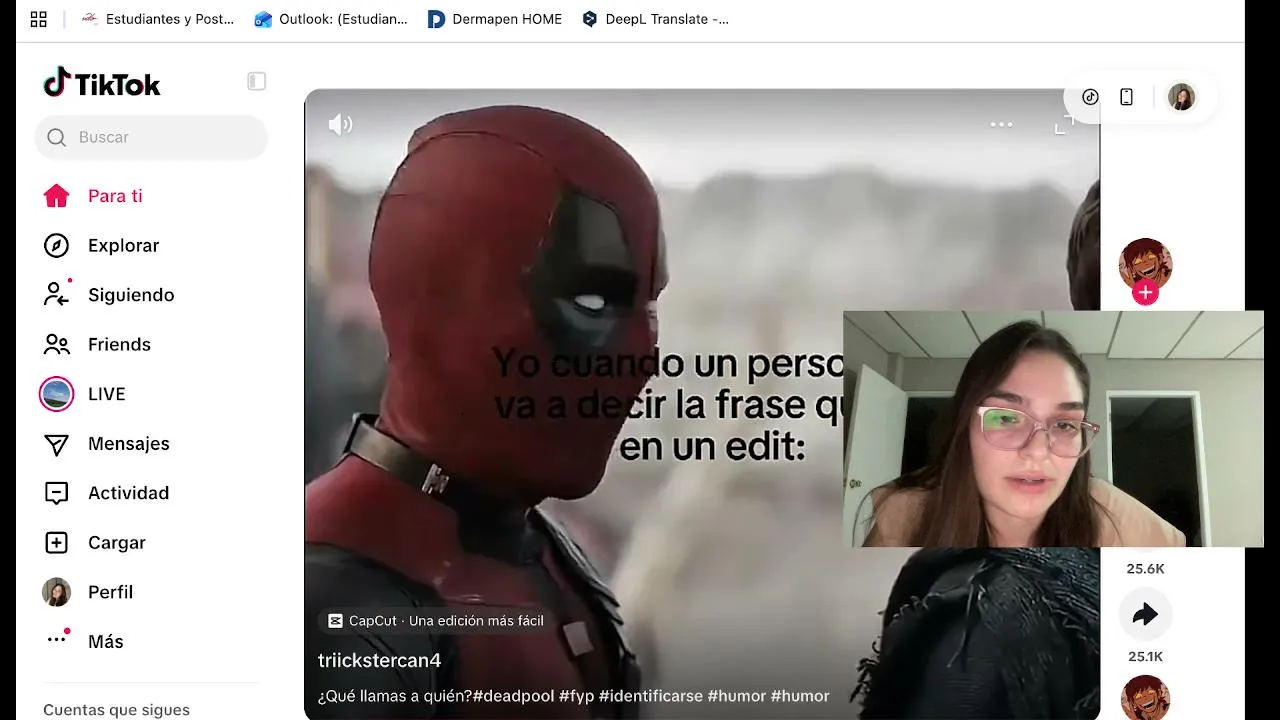Open the video creator's avatar
Screen dimensions: 1280x720
[x=1145, y=265]
